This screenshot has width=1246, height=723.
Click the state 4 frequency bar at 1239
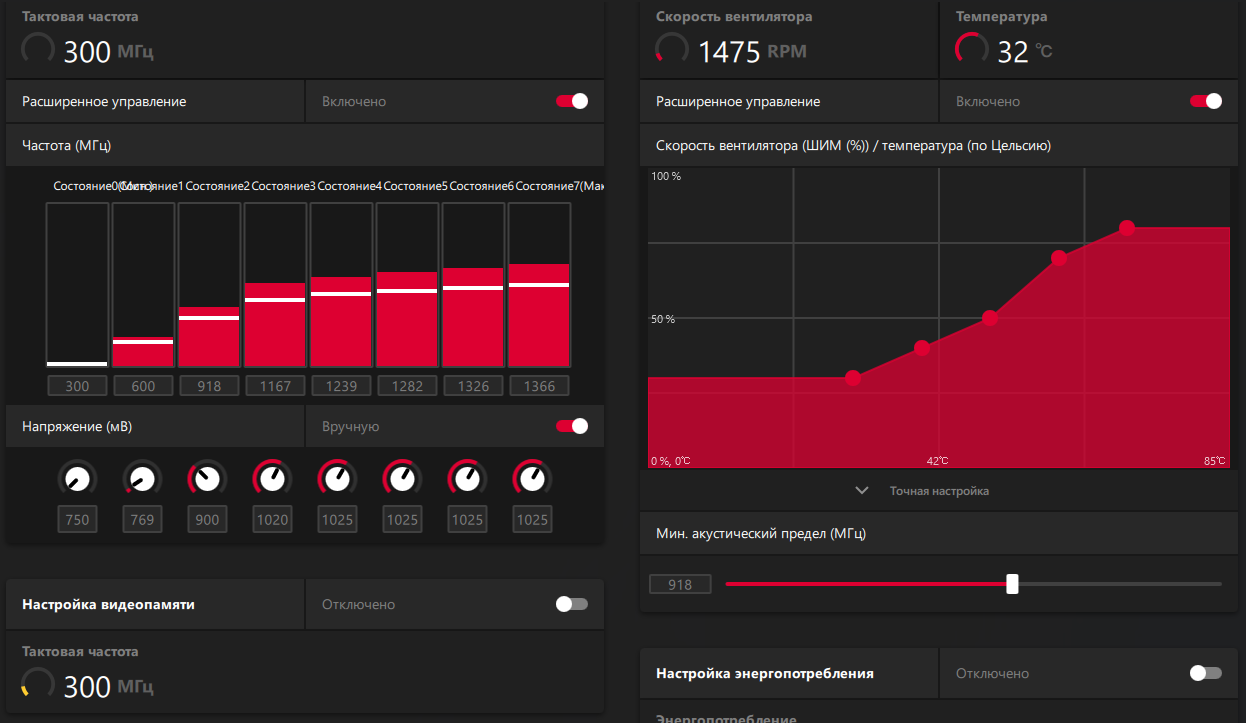click(x=341, y=285)
